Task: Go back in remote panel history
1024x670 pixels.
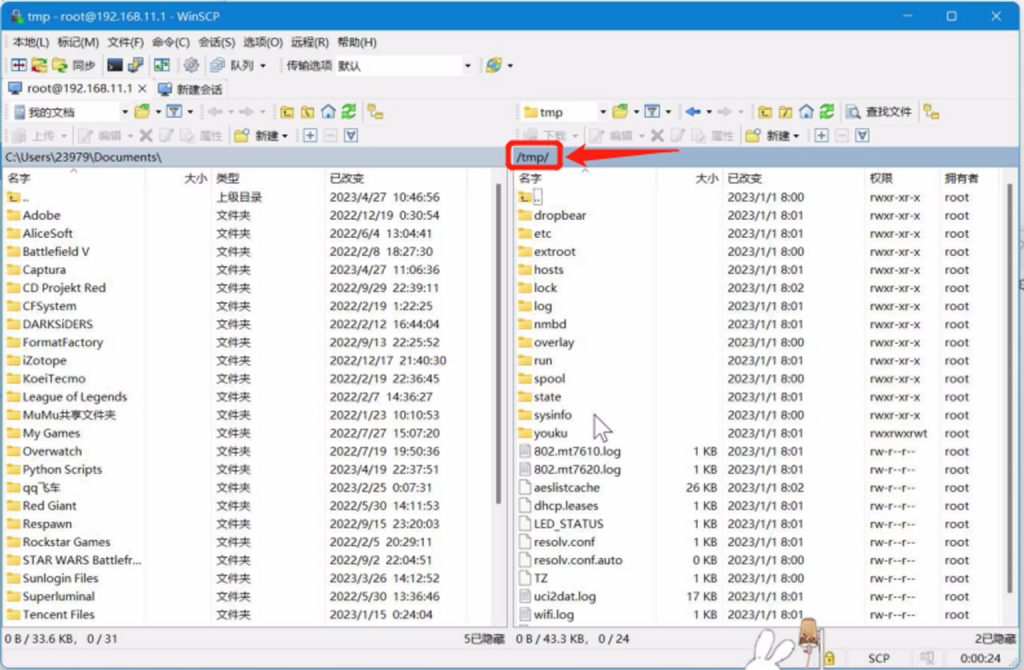Action: [x=694, y=112]
